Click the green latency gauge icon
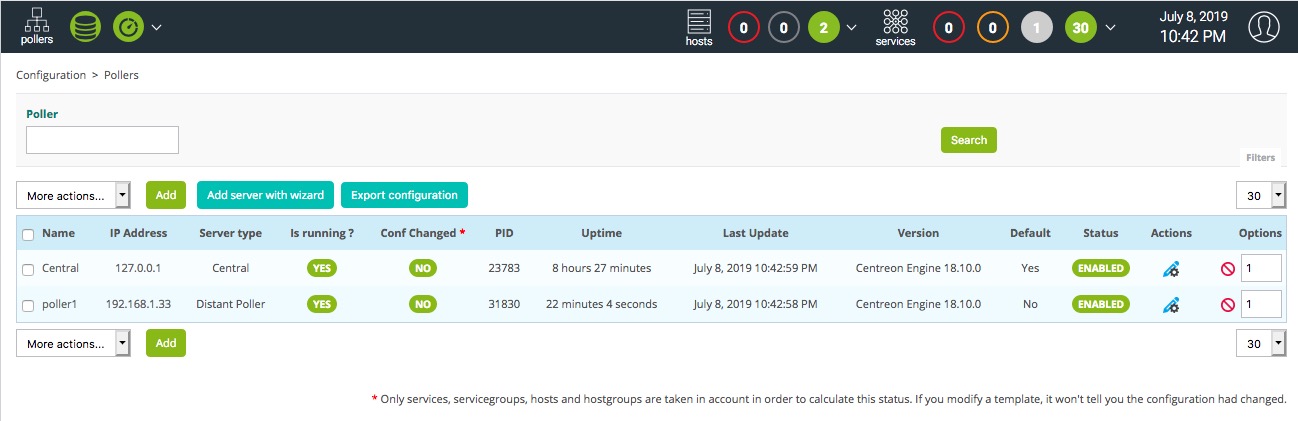1298x421 pixels. point(128,27)
